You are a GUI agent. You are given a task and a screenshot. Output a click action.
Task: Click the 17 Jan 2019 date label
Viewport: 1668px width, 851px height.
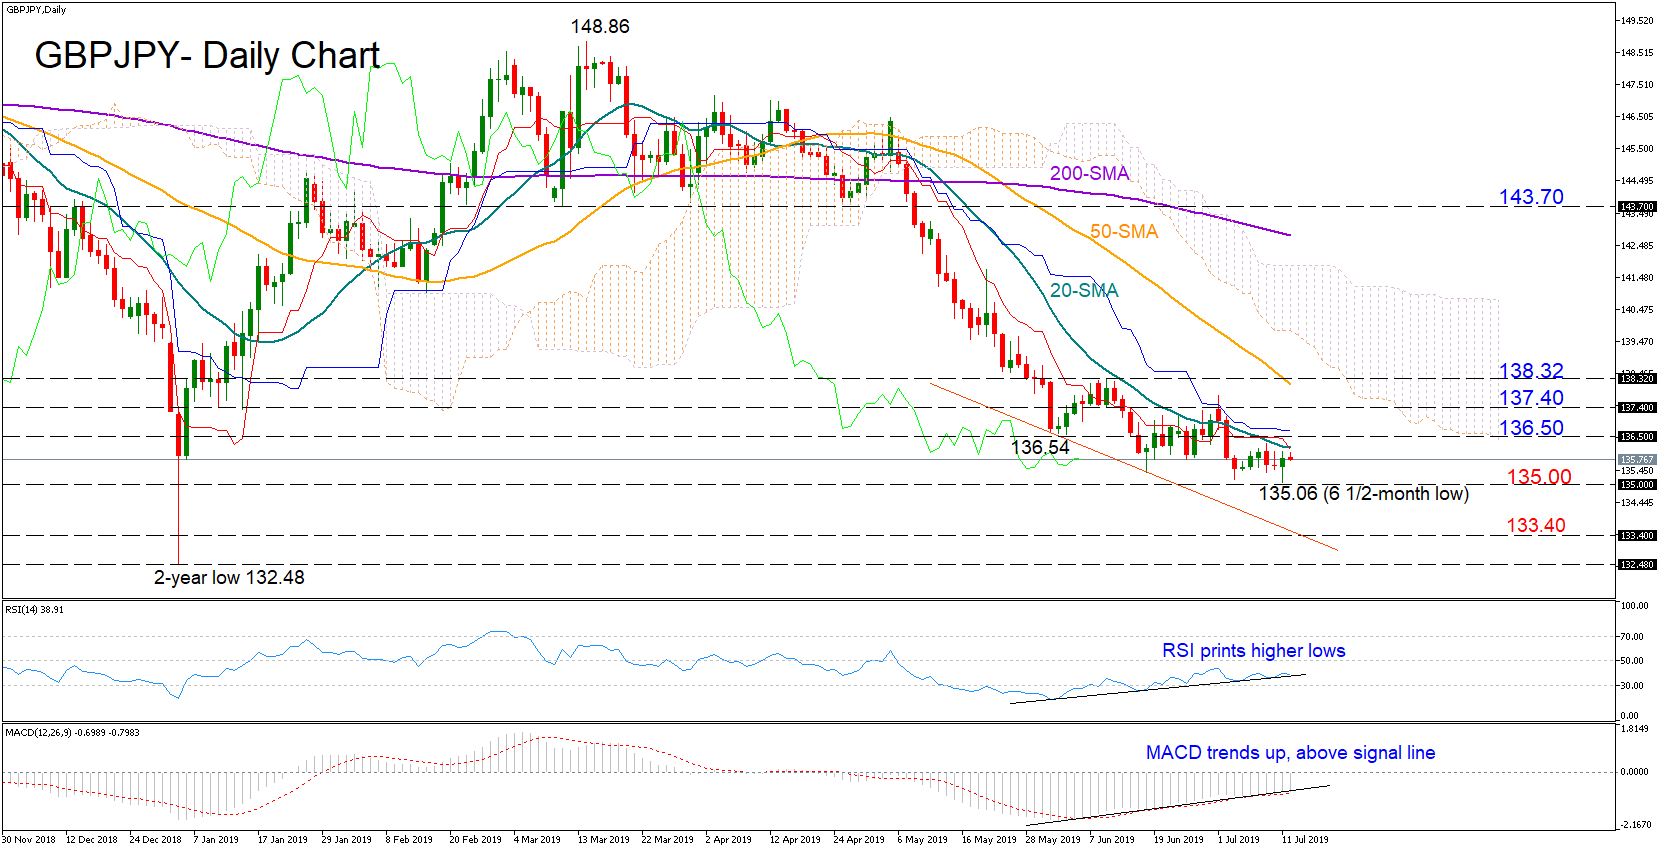click(x=283, y=839)
